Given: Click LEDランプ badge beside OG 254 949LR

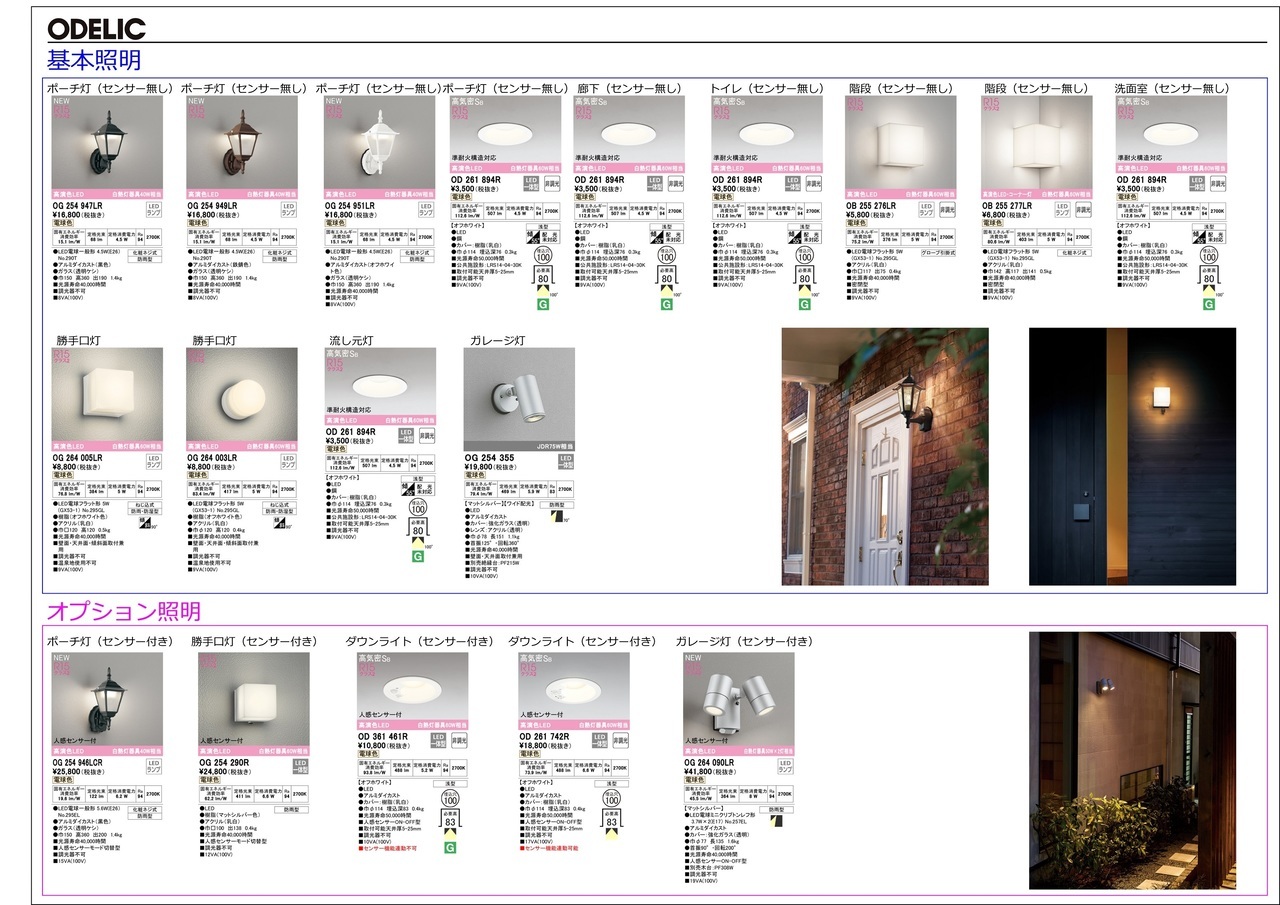Looking at the screenshot, I should coord(288,210).
